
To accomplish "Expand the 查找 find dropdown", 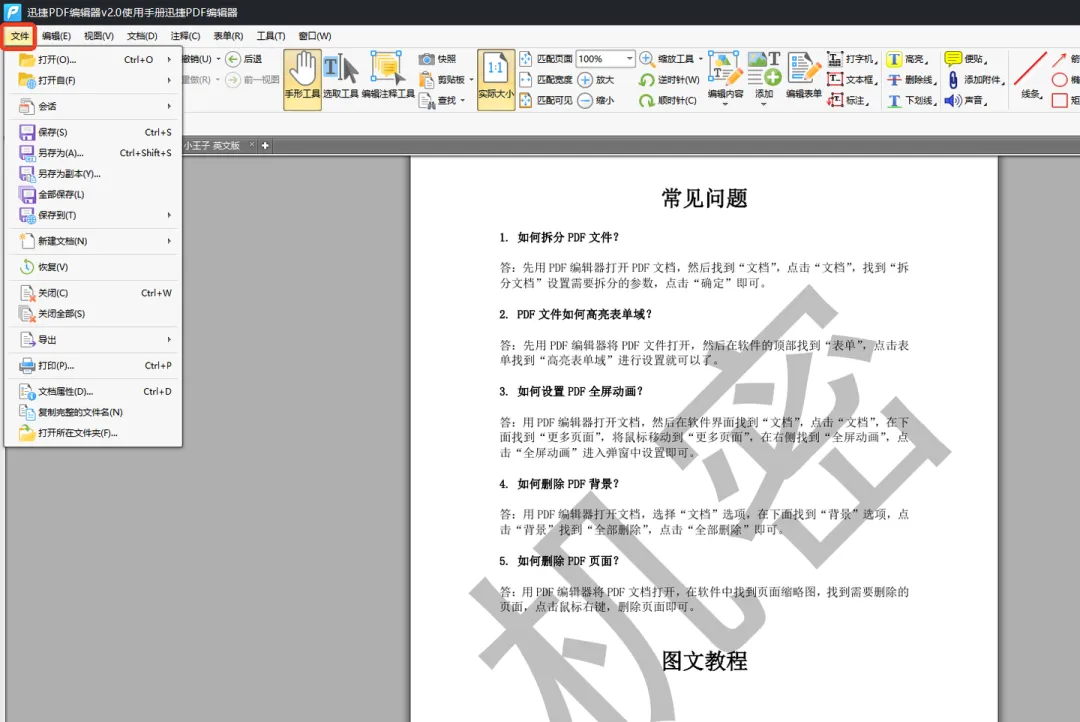I will pyautogui.click(x=462, y=101).
